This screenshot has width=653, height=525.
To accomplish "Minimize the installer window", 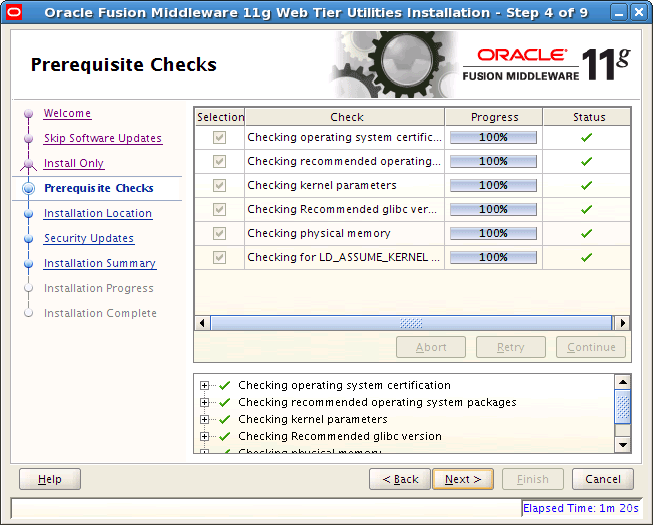I will 619,12.
